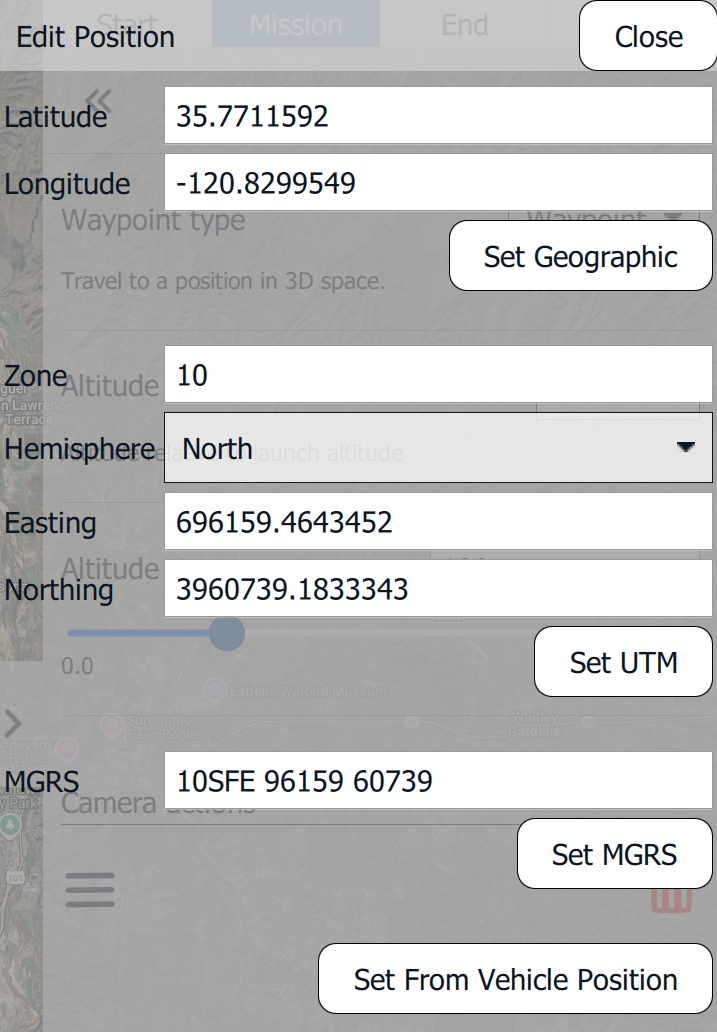Click the double-chevron collapse icon
The height and width of the screenshot is (1032, 717).
[x=98, y=98]
